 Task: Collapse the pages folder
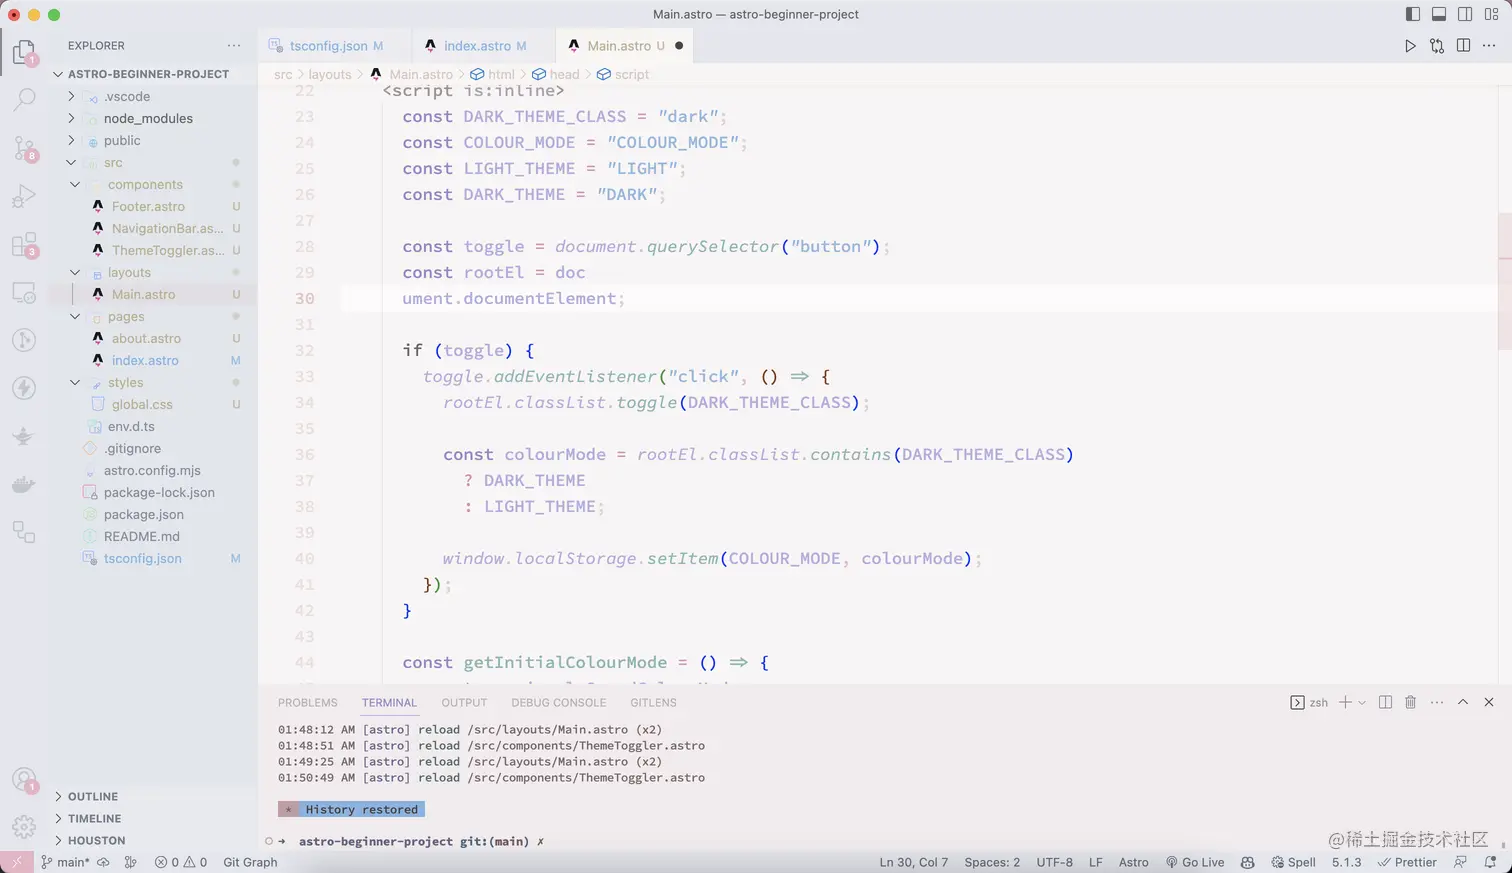[75, 316]
